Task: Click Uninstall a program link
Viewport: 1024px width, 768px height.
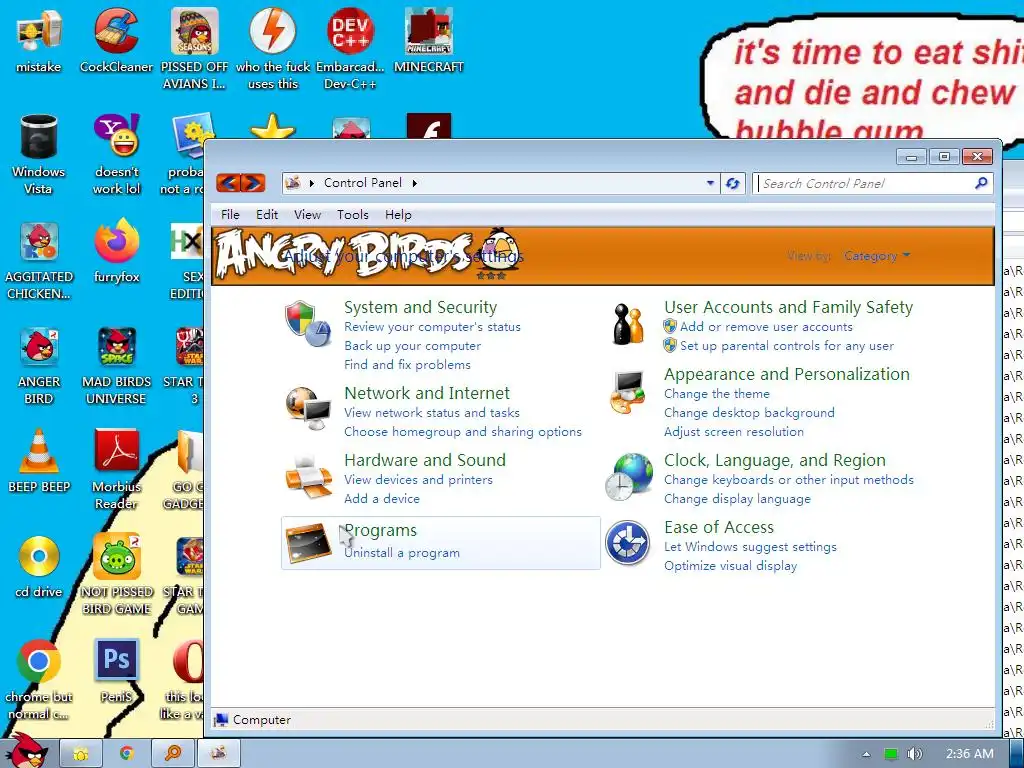Action: [402, 553]
